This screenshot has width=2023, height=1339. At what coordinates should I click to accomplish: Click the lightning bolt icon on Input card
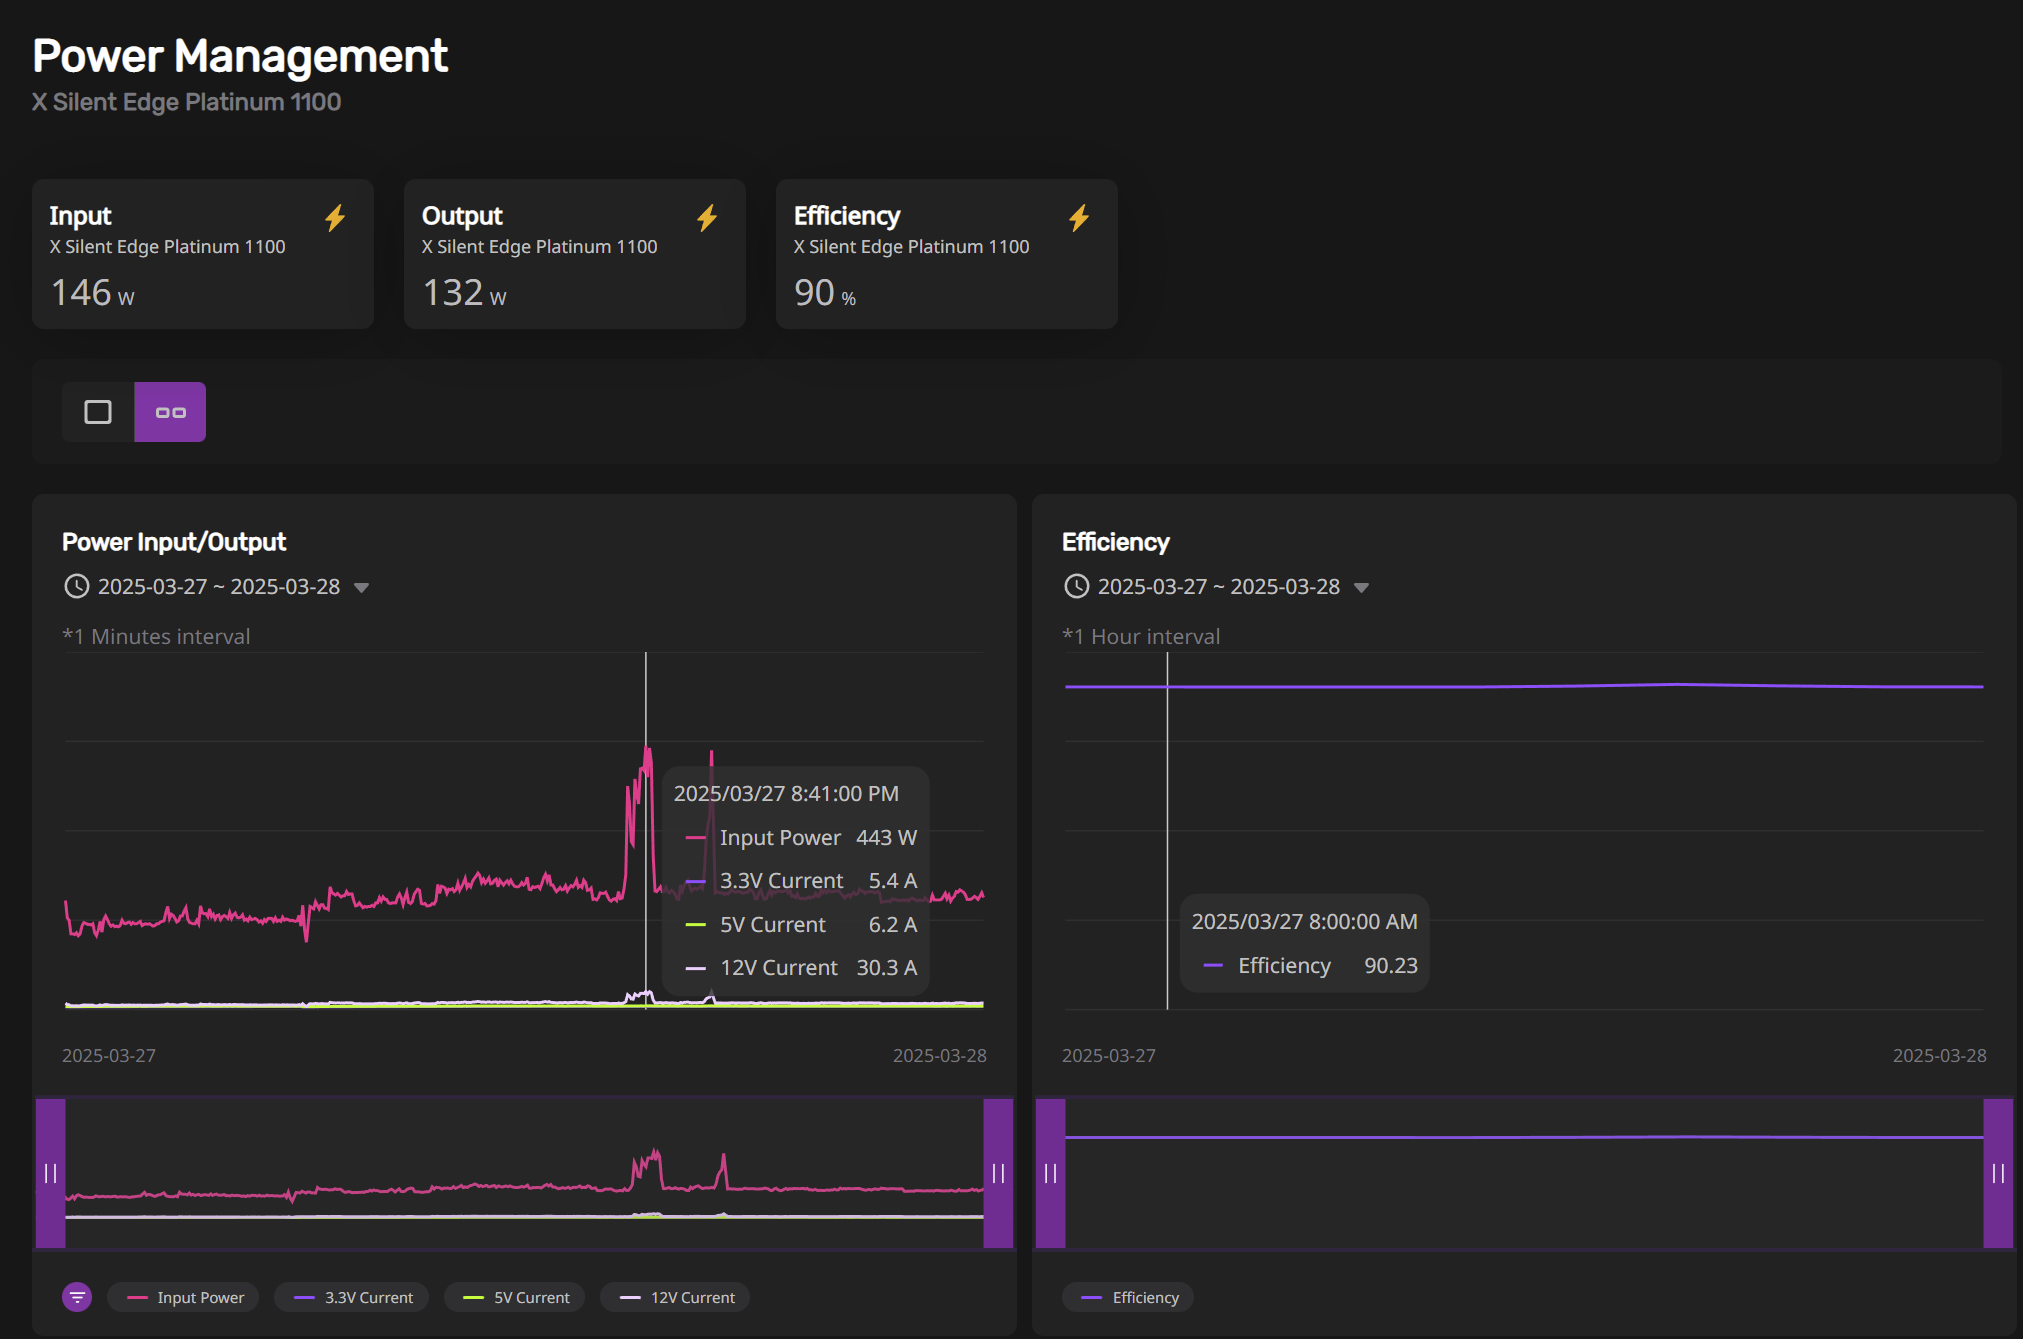(x=335, y=218)
